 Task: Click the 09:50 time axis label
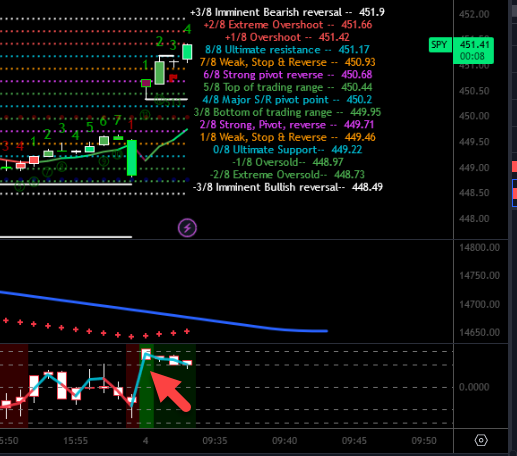pos(424,441)
